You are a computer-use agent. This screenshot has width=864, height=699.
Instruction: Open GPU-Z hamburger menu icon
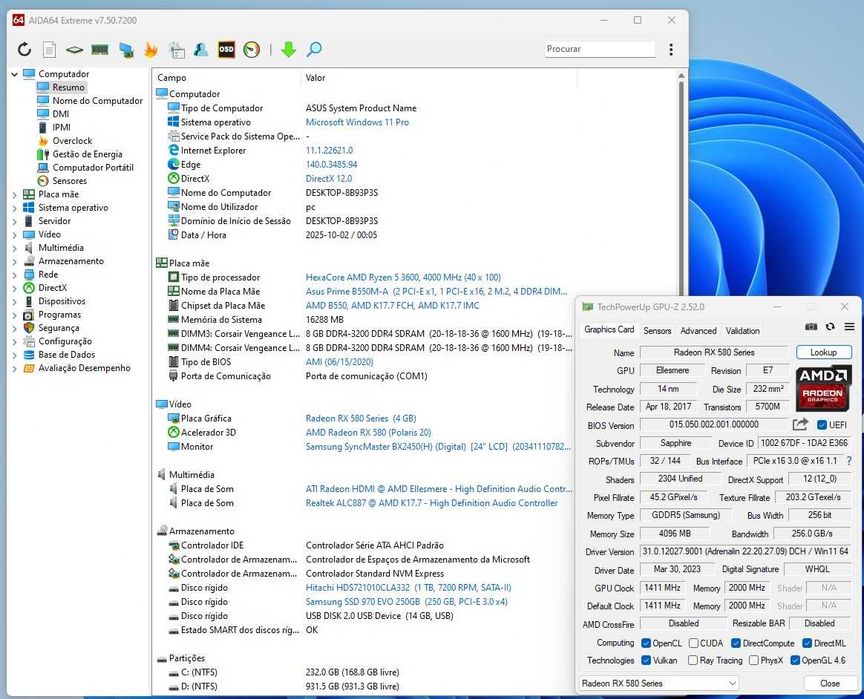[x=849, y=327]
